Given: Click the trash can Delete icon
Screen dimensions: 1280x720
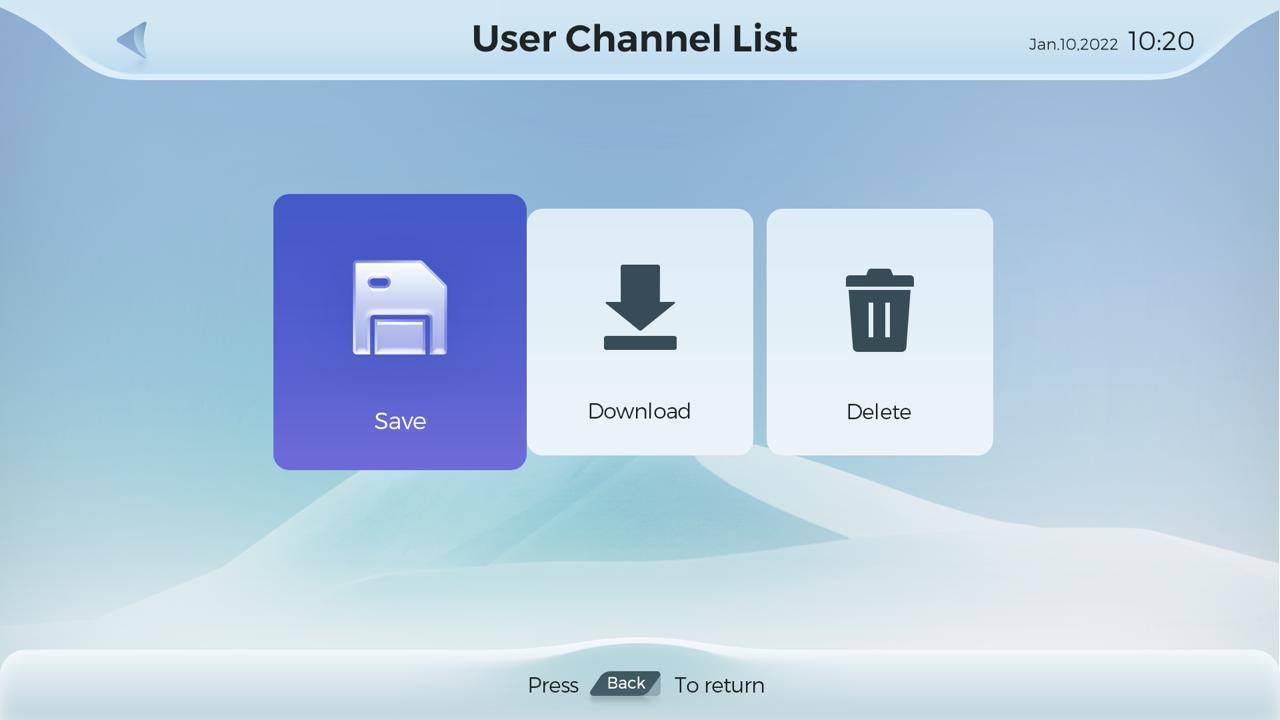Looking at the screenshot, I should [x=879, y=310].
